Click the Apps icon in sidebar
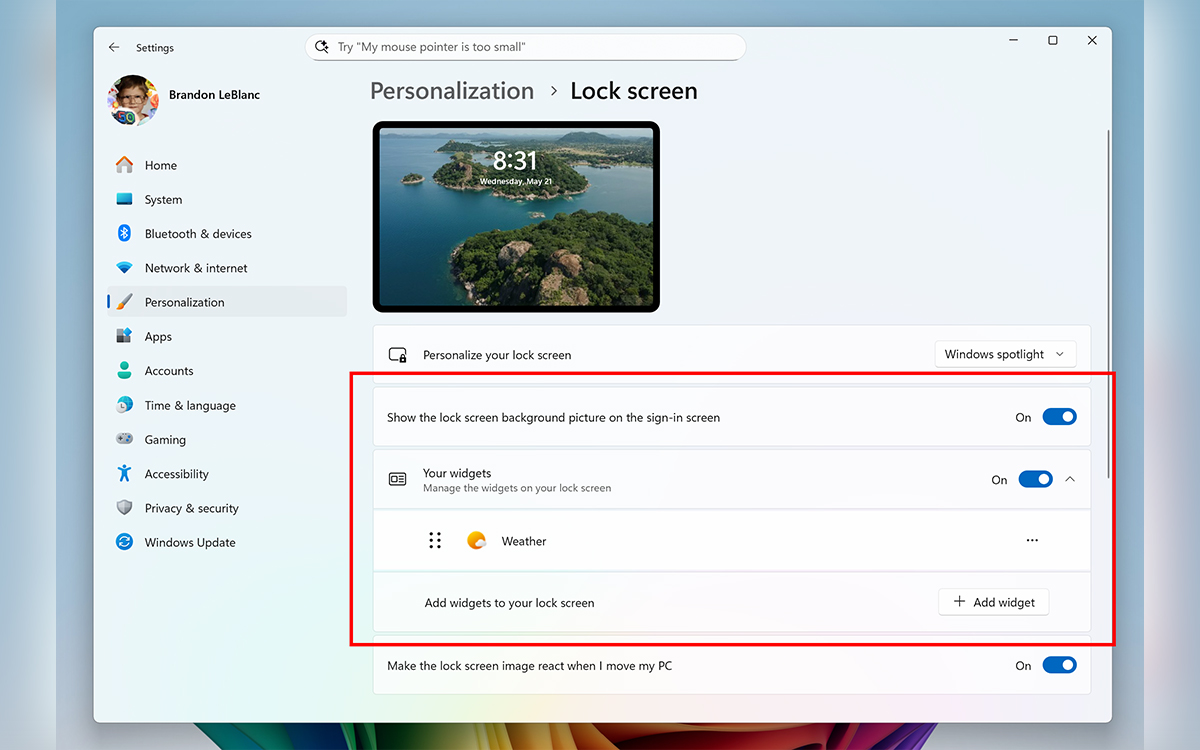Screen dimensions: 1200x750 [x=124, y=336]
